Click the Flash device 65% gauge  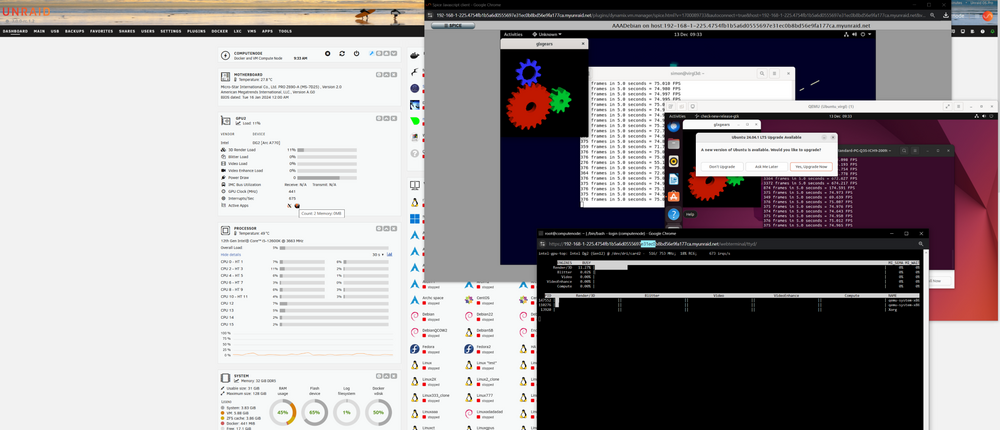(x=314, y=412)
